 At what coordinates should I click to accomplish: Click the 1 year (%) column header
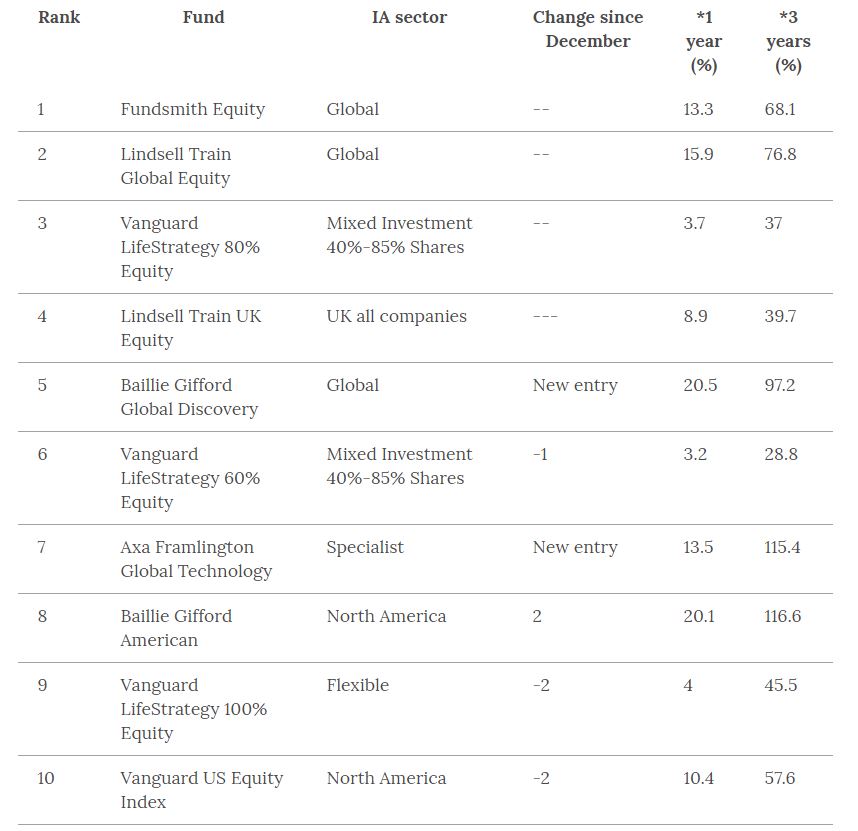click(x=704, y=41)
